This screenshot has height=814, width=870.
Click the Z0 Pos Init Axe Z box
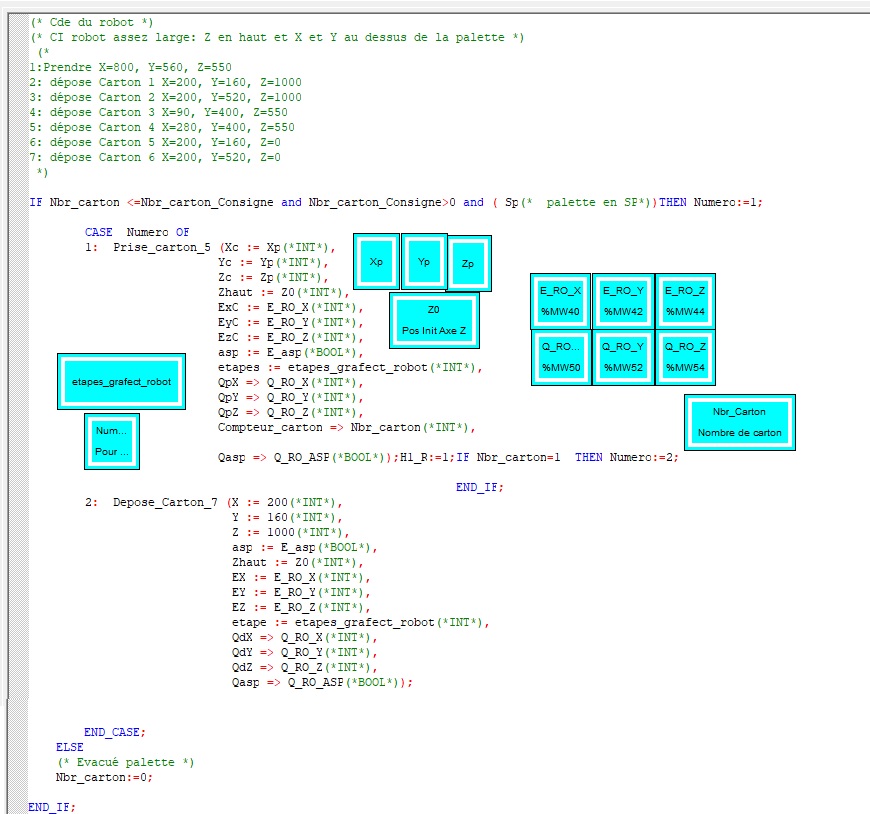433,319
